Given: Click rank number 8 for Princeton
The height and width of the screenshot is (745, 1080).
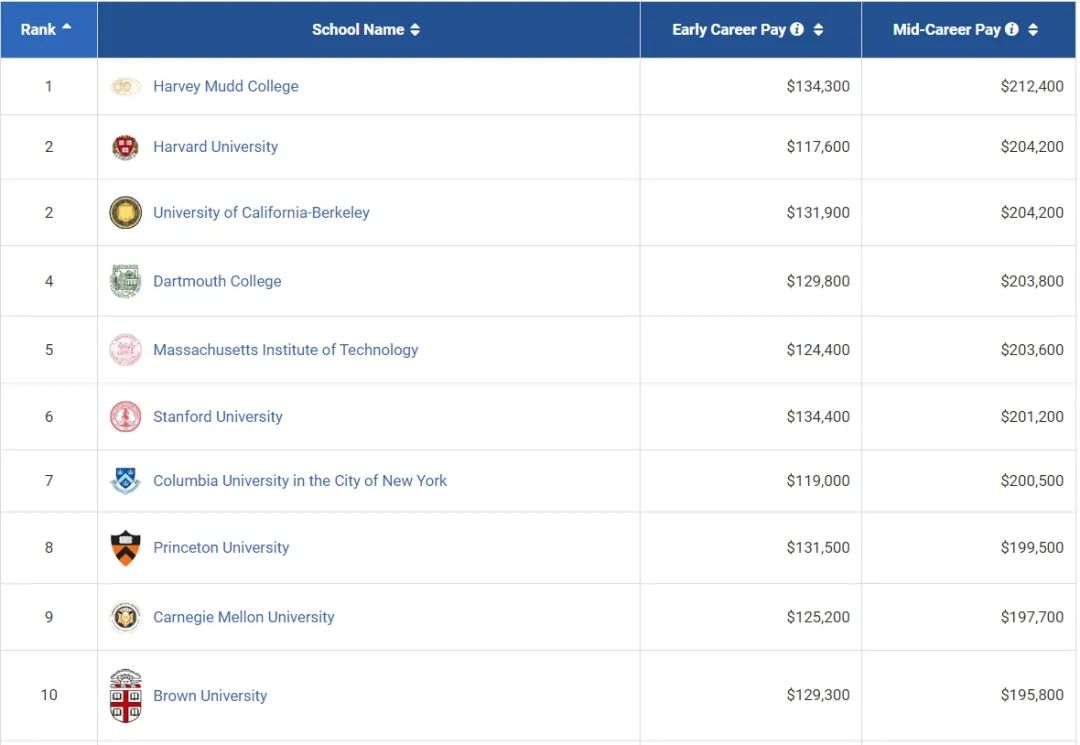Looking at the screenshot, I should point(49,547).
